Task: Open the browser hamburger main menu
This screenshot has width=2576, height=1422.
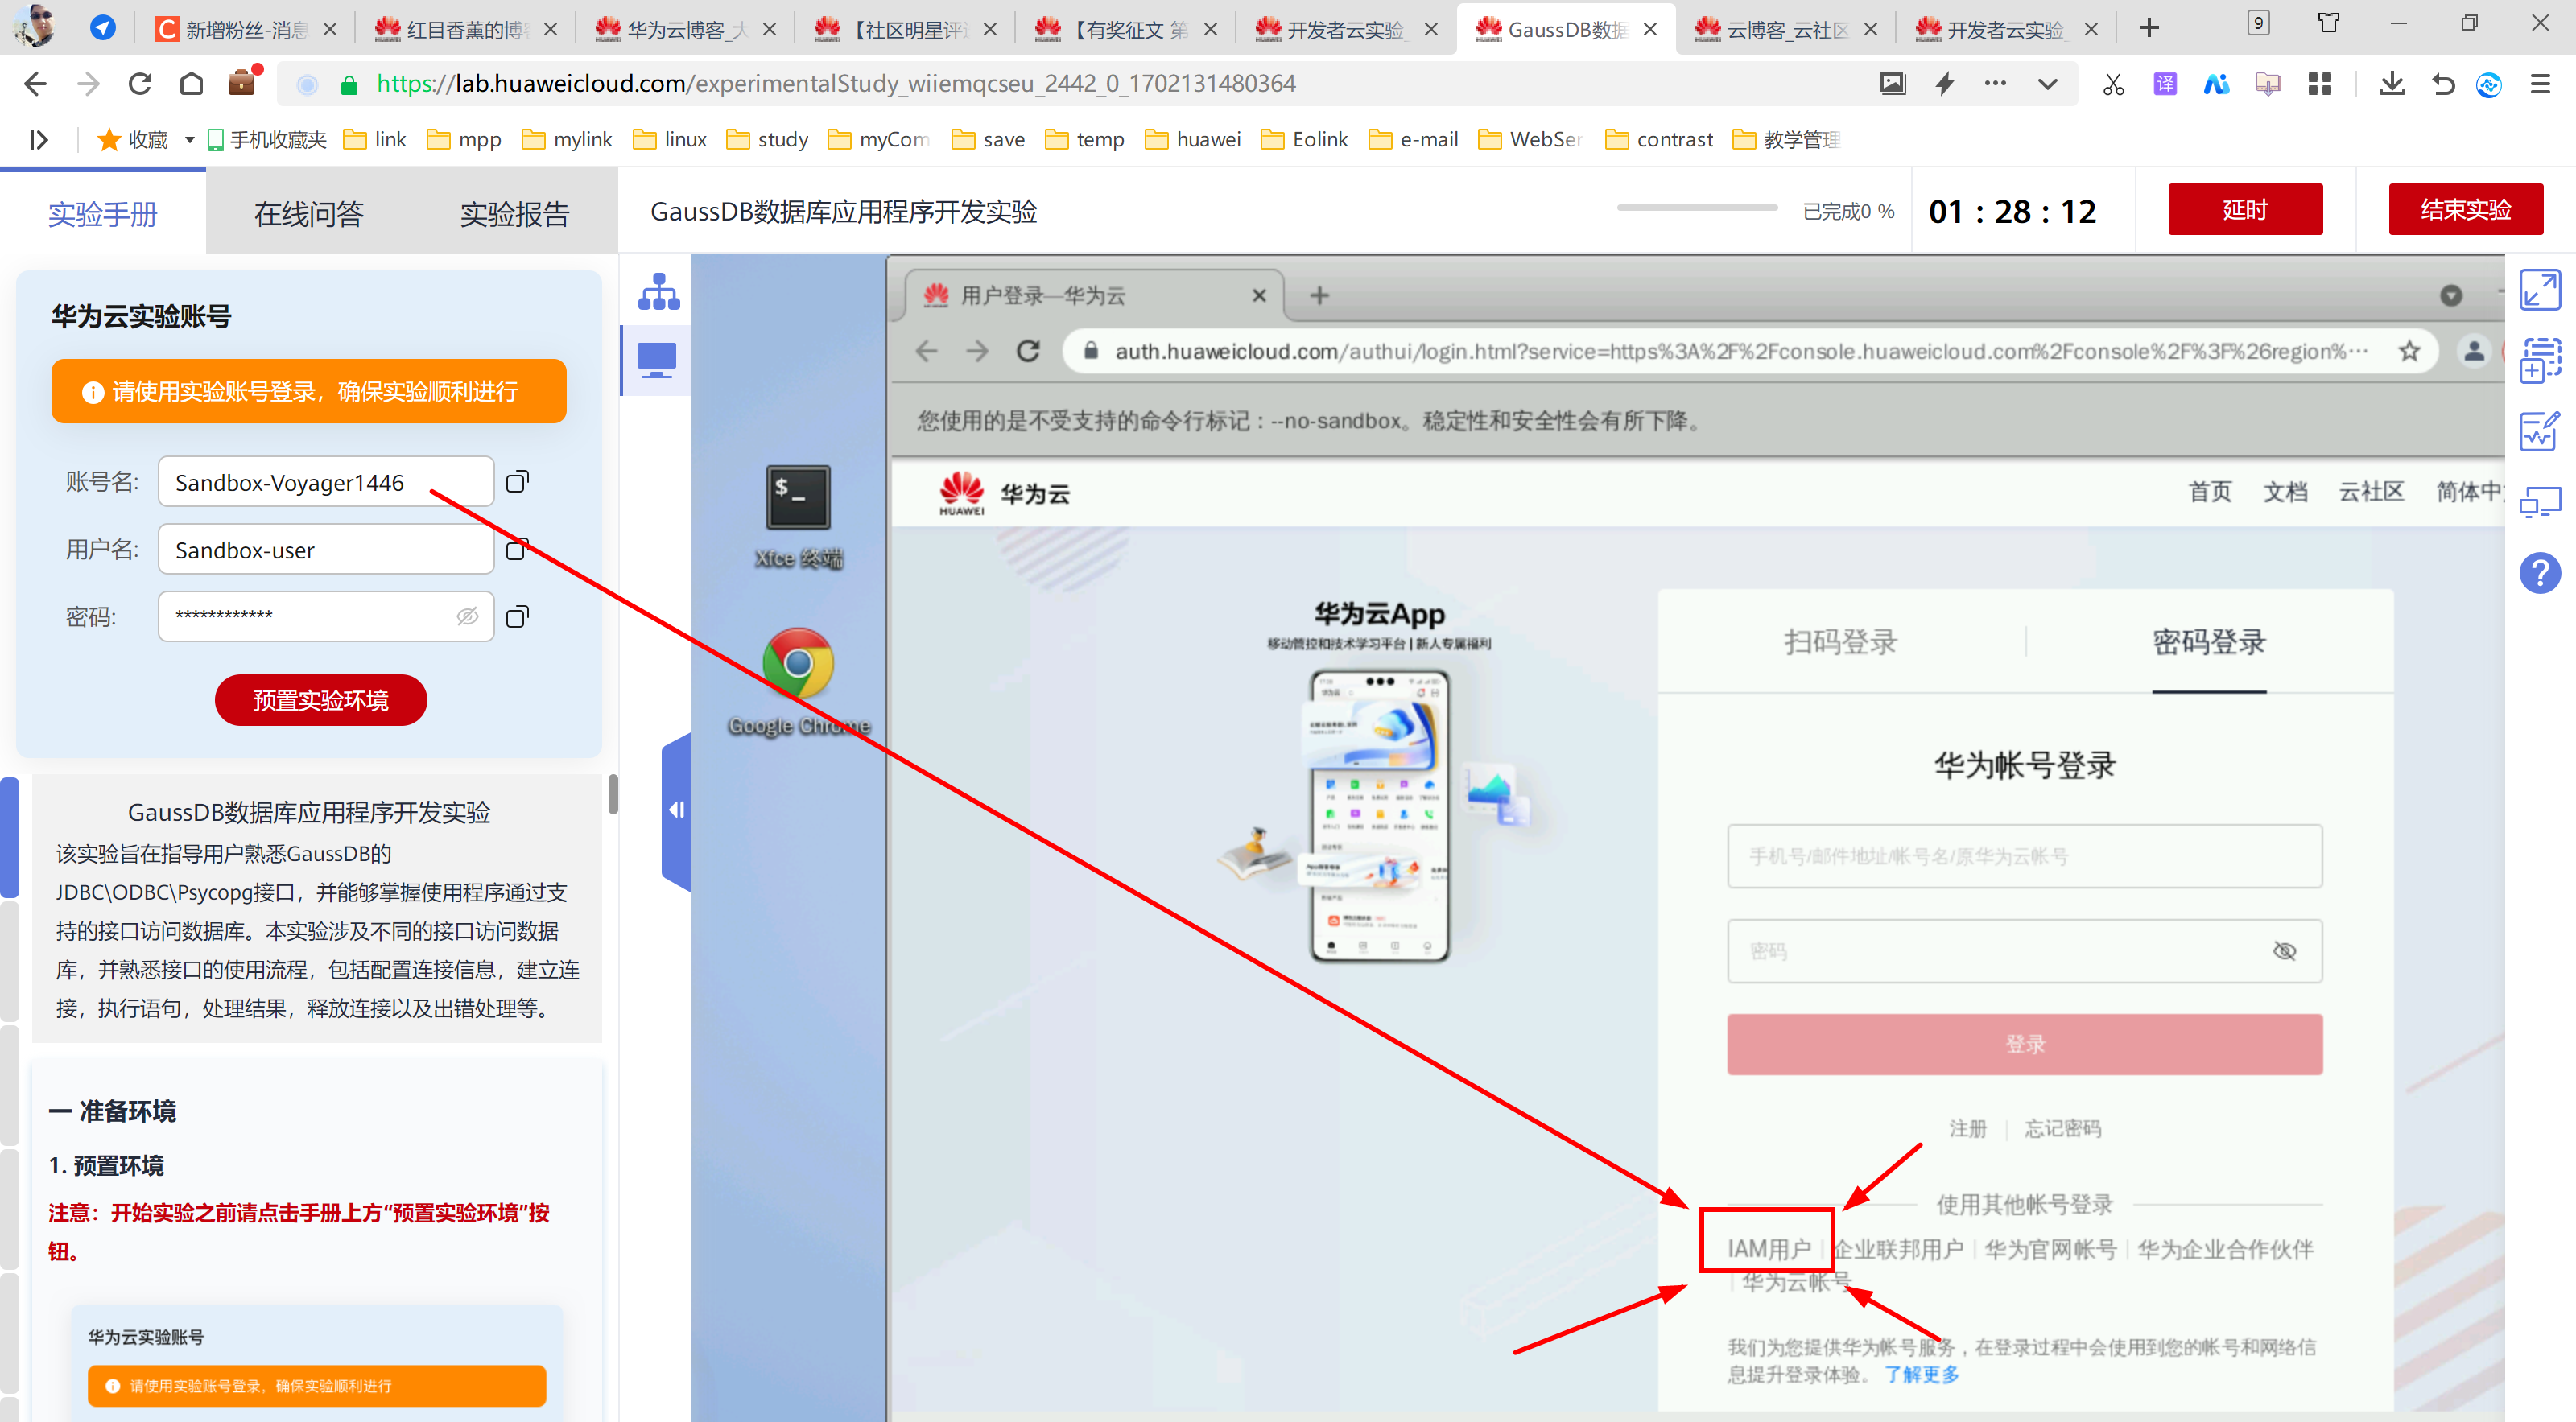Action: (2540, 85)
